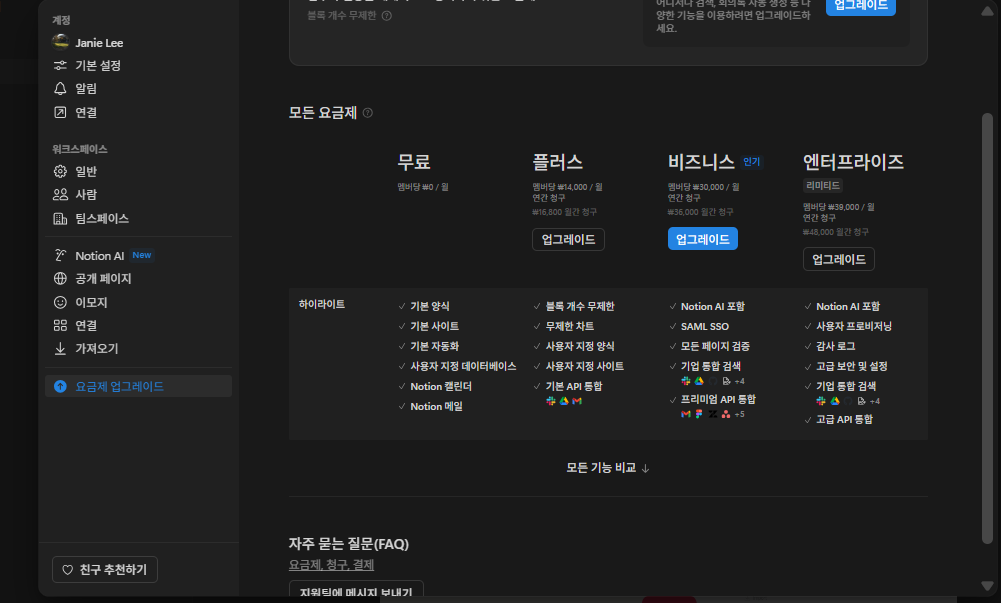
Task: Upgrade to the 플러스 plan
Action: [x=568, y=239]
